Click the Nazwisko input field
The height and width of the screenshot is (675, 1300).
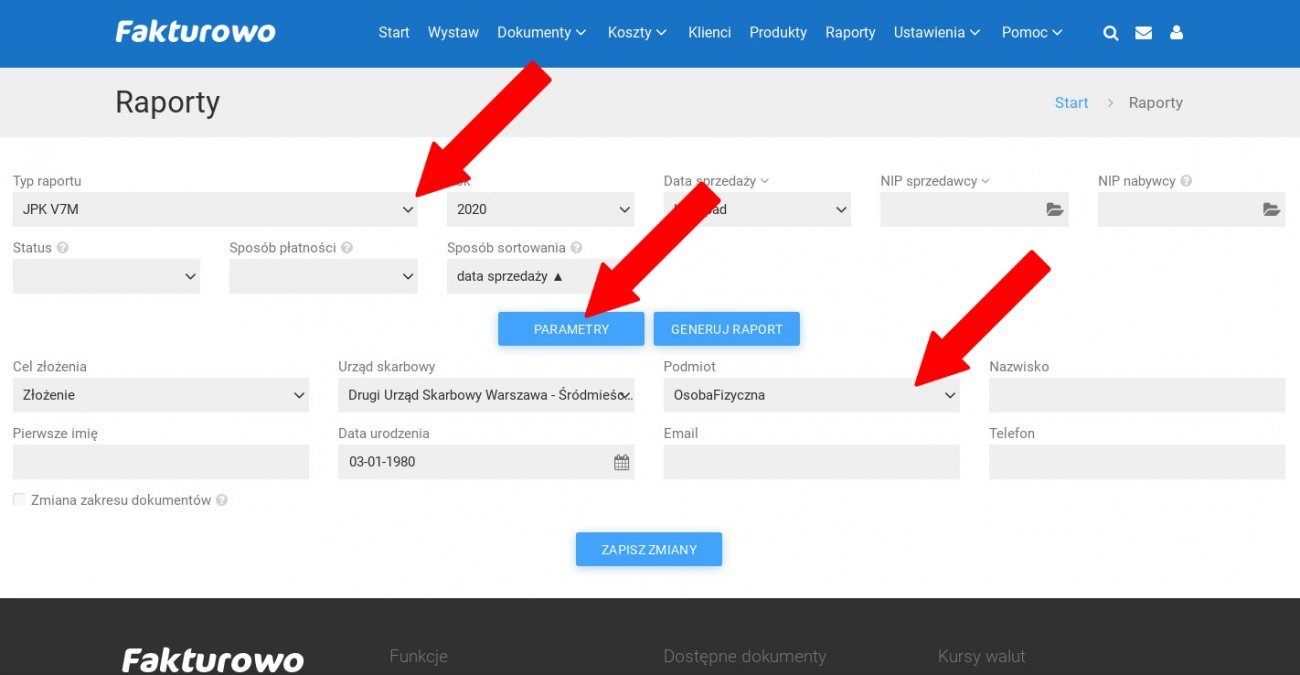pos(1136,395)
